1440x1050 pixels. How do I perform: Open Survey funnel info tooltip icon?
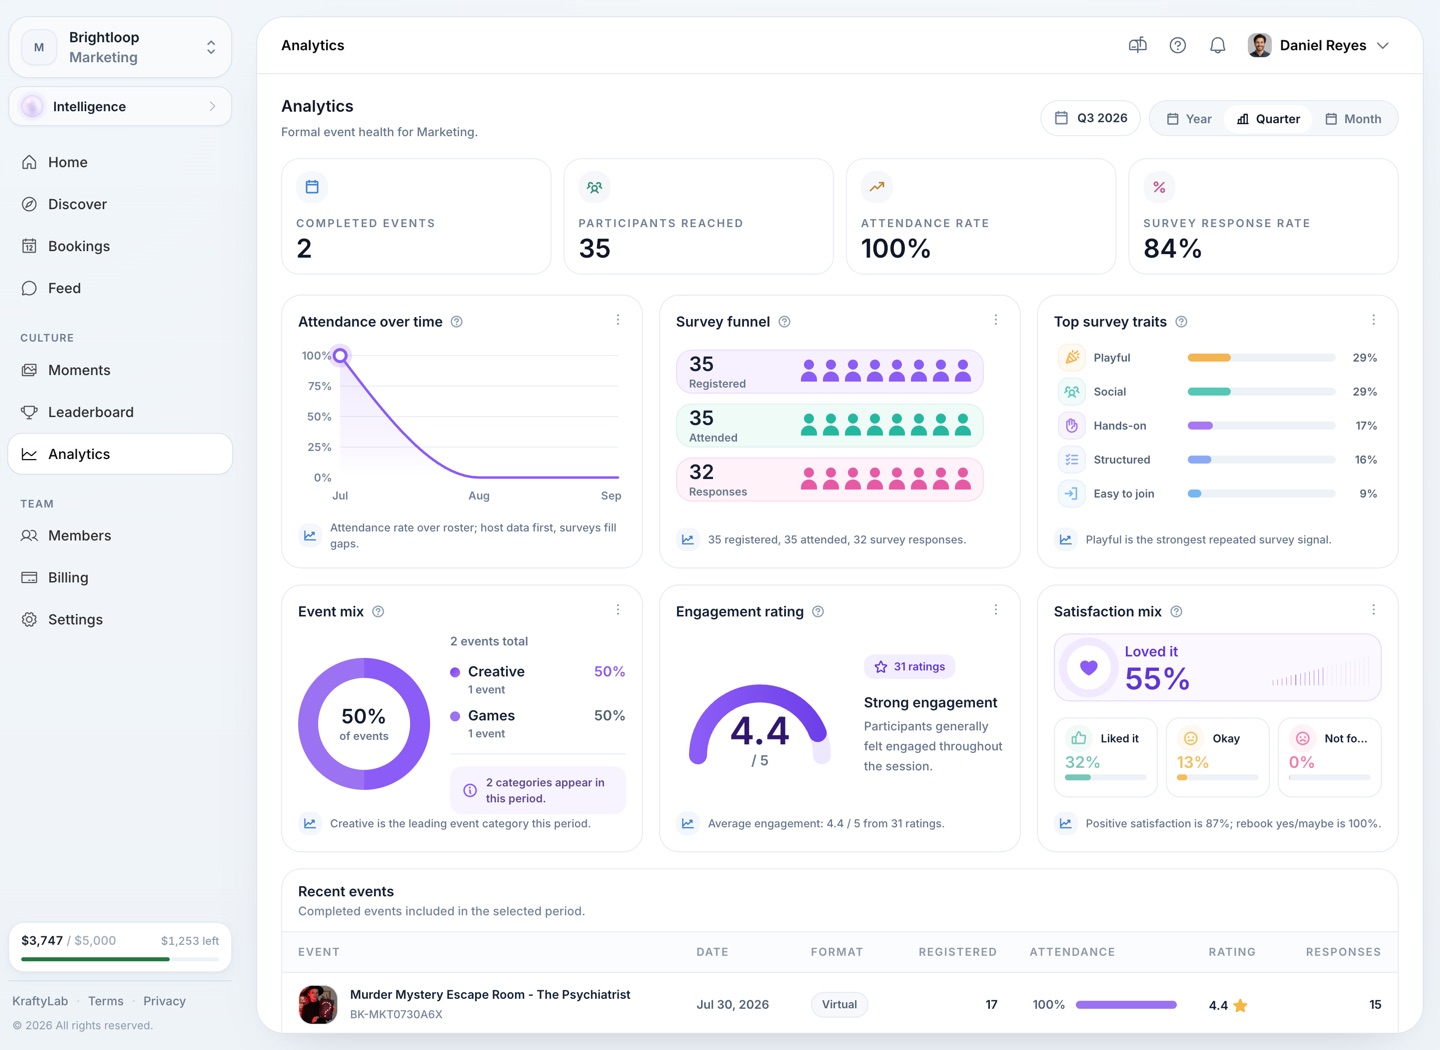(785, 322)
